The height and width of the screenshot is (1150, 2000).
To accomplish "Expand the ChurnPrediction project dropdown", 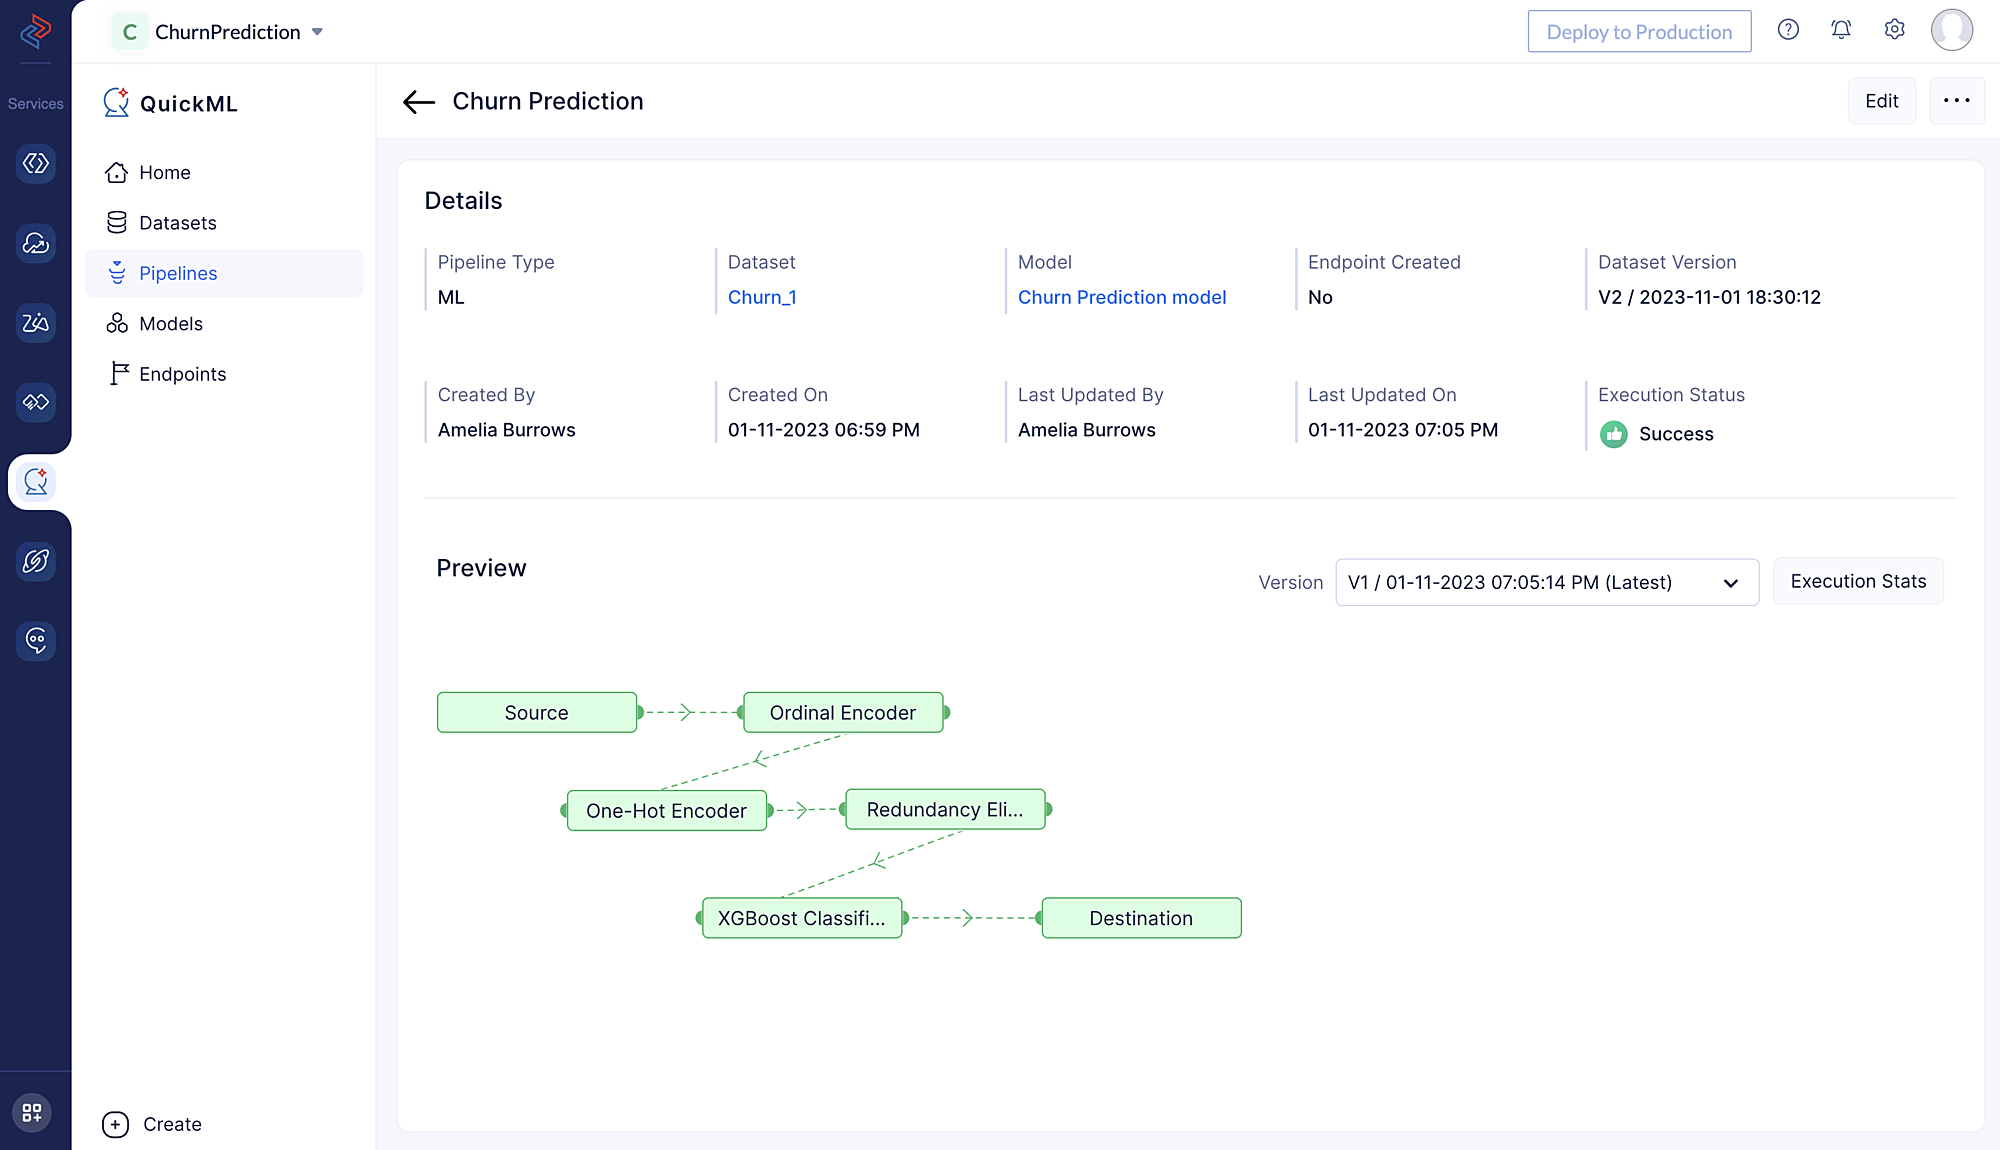I will [x=320, y=30].
